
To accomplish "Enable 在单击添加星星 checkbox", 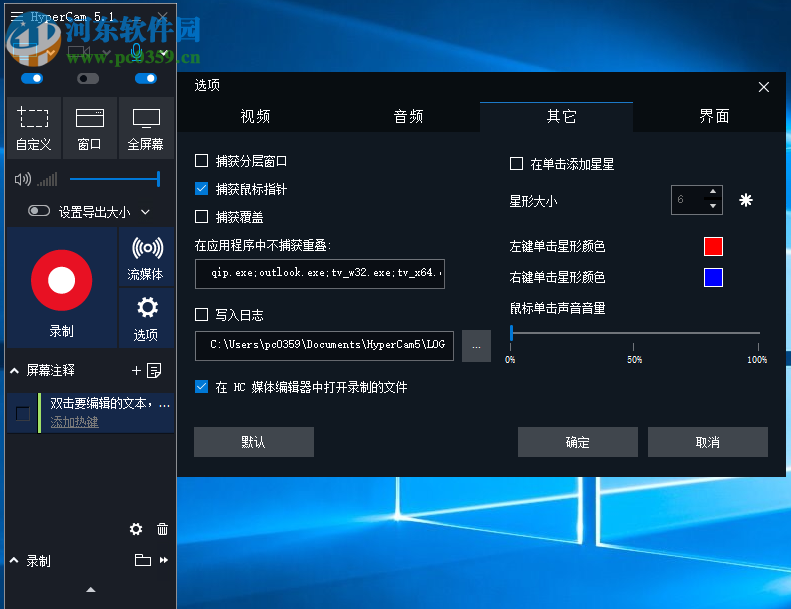I will [516, 163].
